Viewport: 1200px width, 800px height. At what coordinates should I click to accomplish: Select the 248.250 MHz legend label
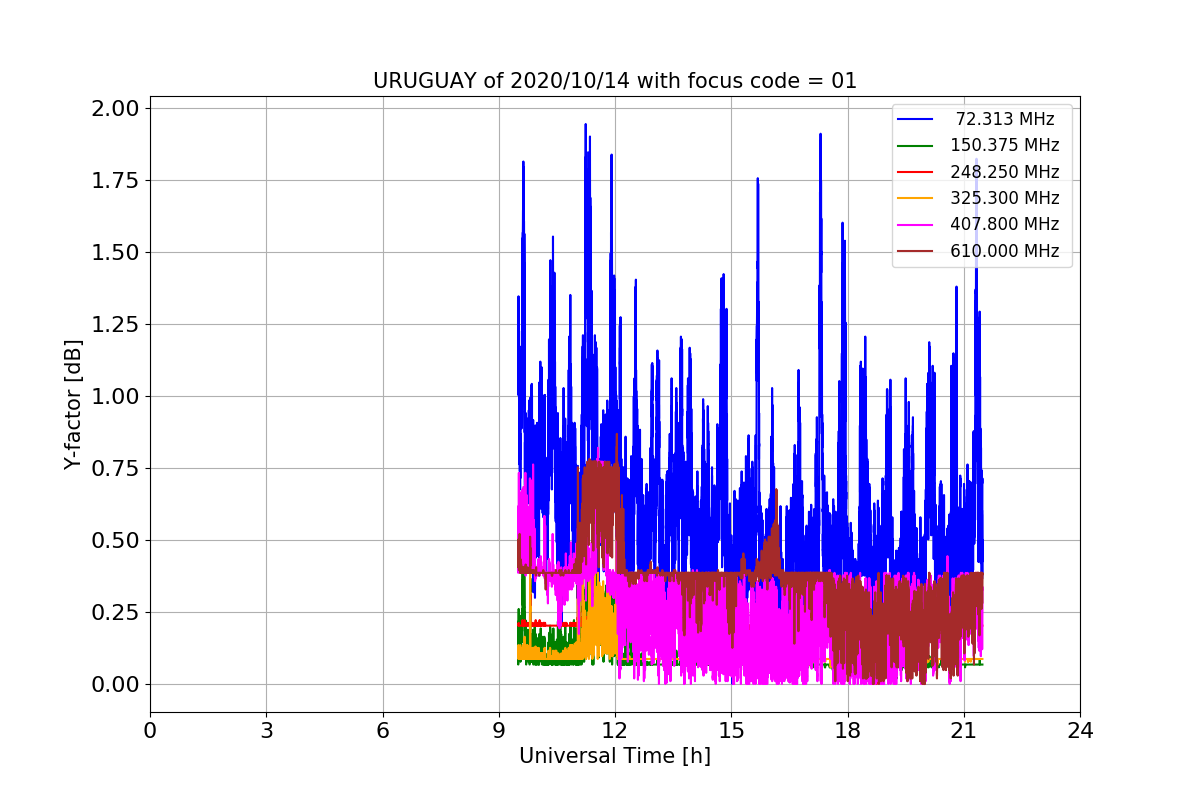pyautogui.click(x=1005, y=172)
